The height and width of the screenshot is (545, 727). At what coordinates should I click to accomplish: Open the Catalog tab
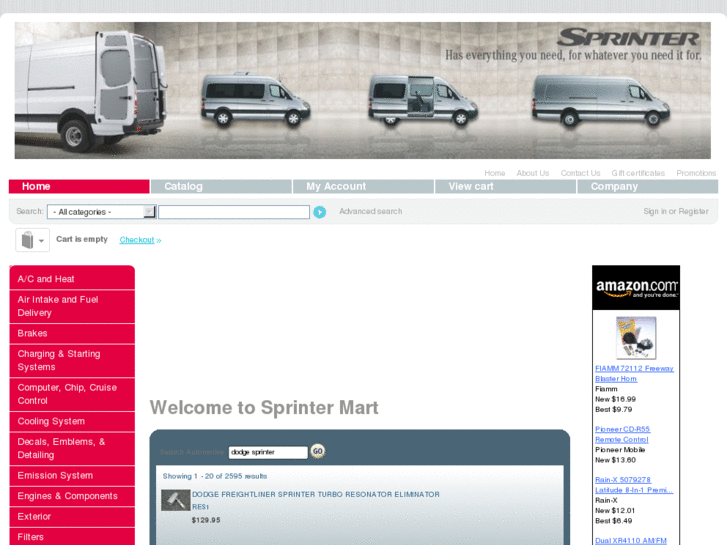(x=221, y=186)
